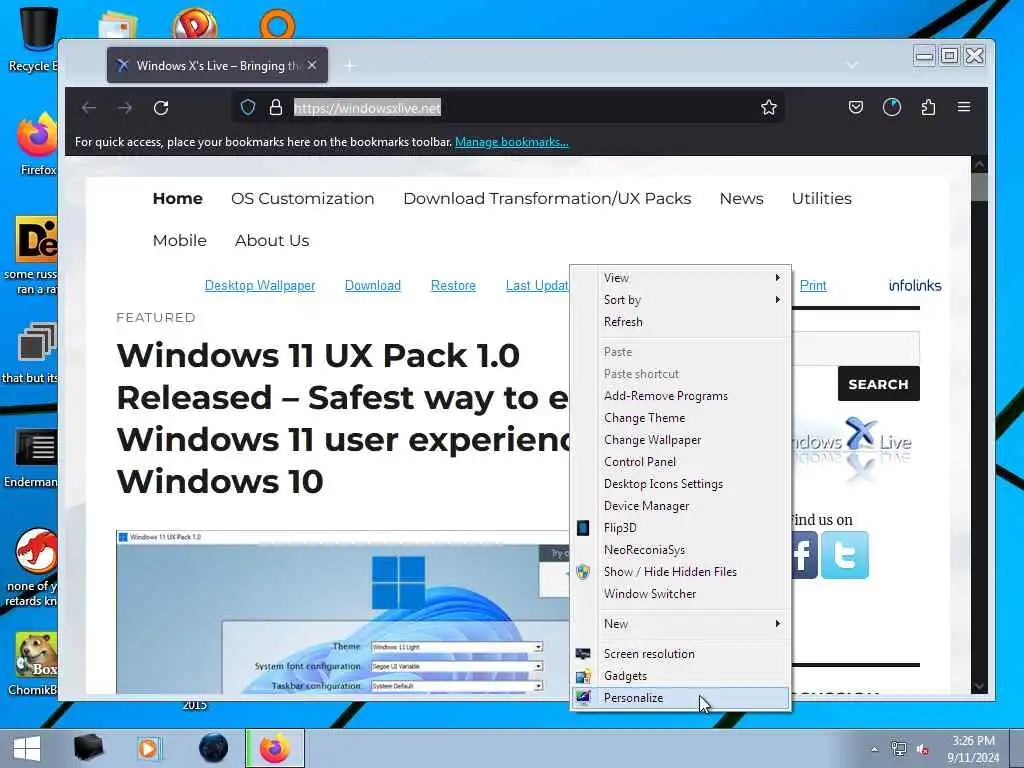Screen dimensions: 1024x768
Task: Click the Print link
Action: 813,285
